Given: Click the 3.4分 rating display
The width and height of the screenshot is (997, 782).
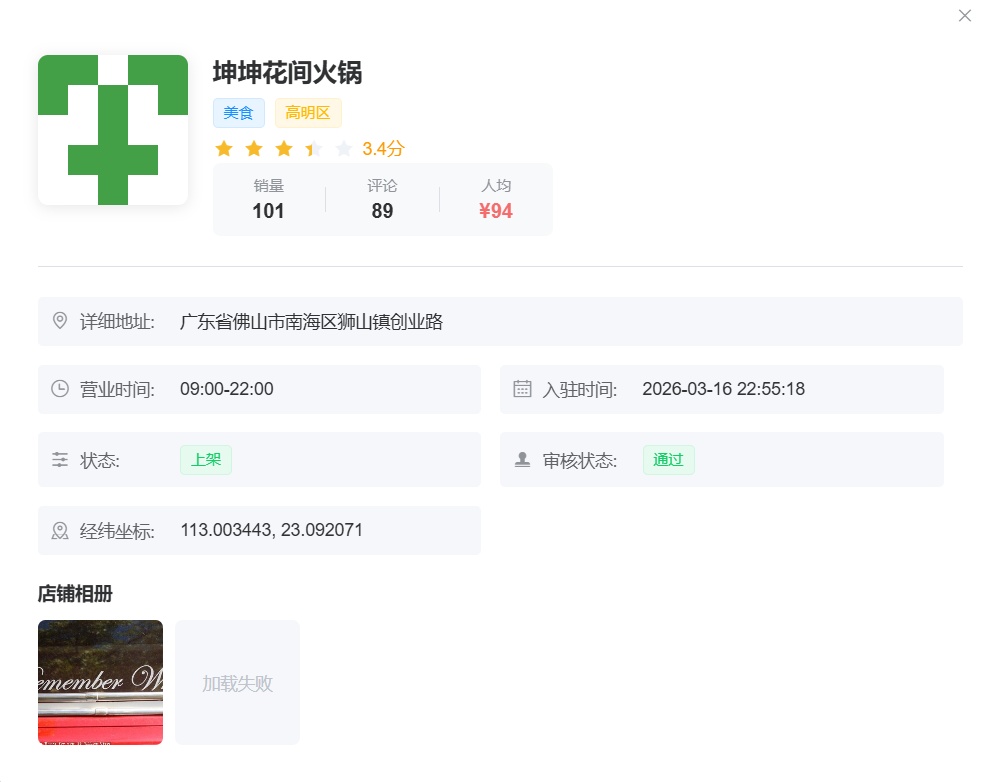Looking at the screenshot, I should pos(384,147).
